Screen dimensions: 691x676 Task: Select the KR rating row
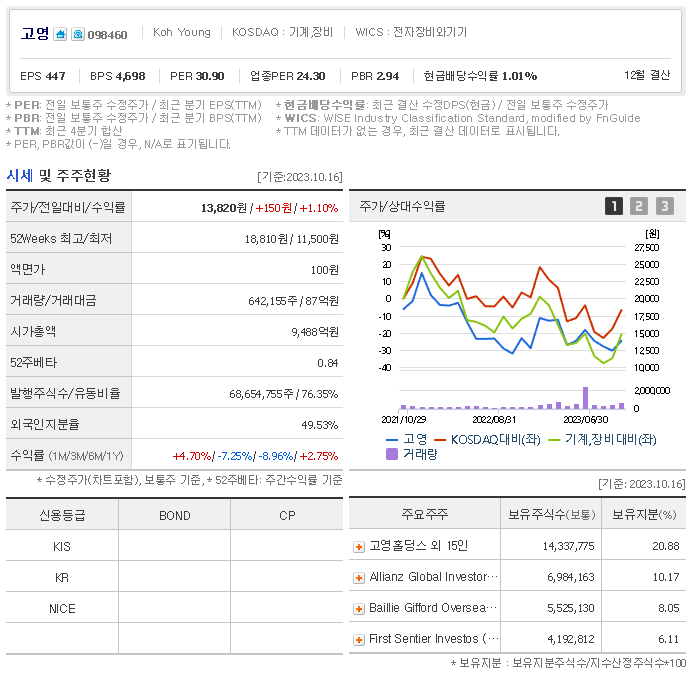click(175, 577)
